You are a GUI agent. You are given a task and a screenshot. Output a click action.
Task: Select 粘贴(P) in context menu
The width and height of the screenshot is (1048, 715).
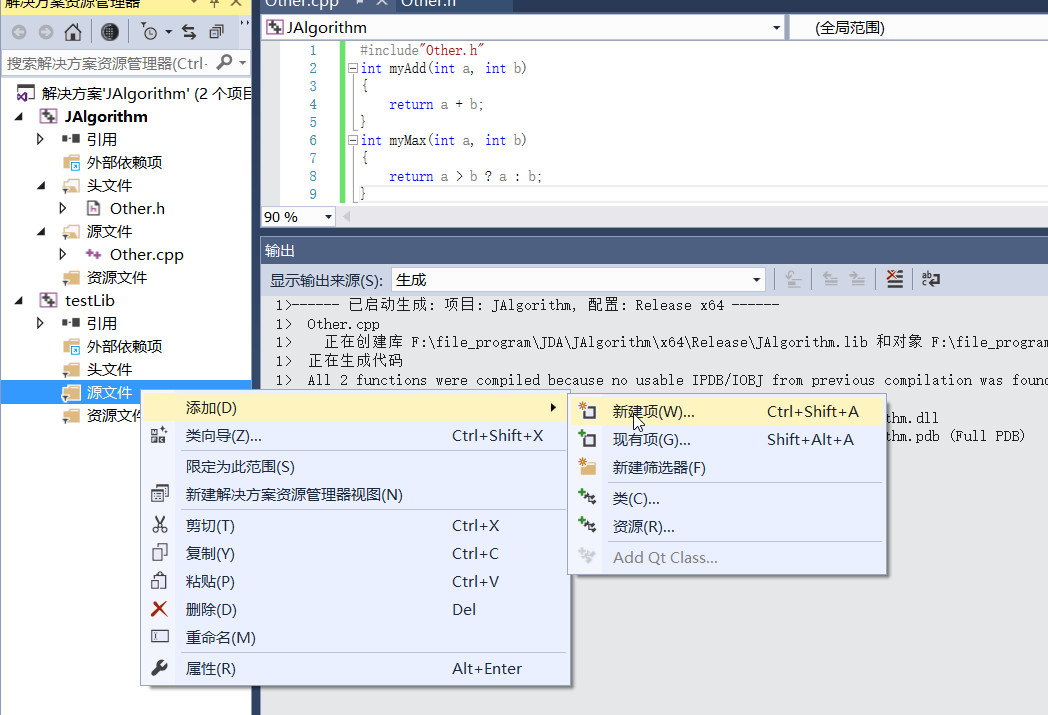(356, 581)
